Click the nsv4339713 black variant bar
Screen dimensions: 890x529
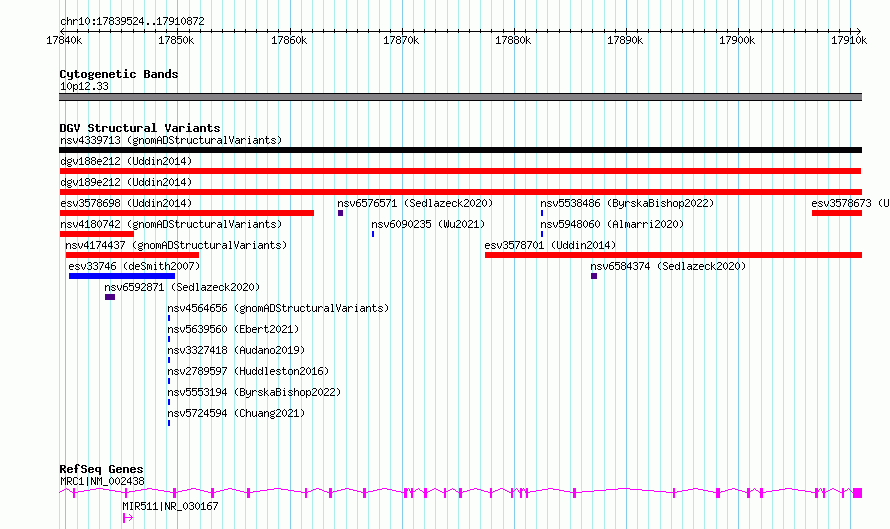(x=460, y=150)
